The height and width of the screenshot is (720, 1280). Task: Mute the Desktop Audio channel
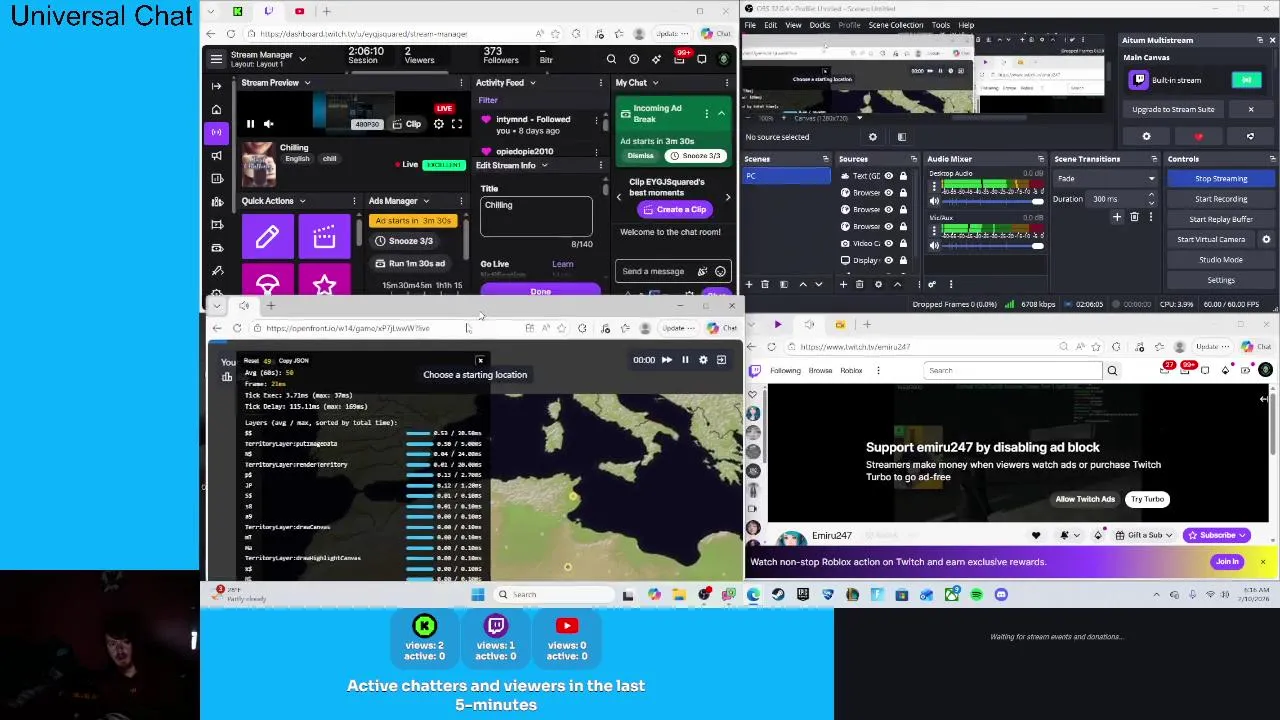click(x=934, y=201)
